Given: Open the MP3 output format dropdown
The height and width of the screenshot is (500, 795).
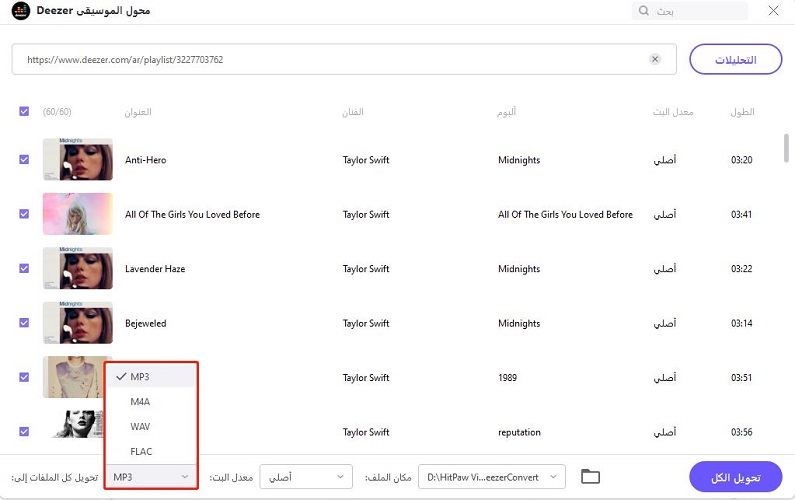Looking at the screenshot, I should point(151,477).
